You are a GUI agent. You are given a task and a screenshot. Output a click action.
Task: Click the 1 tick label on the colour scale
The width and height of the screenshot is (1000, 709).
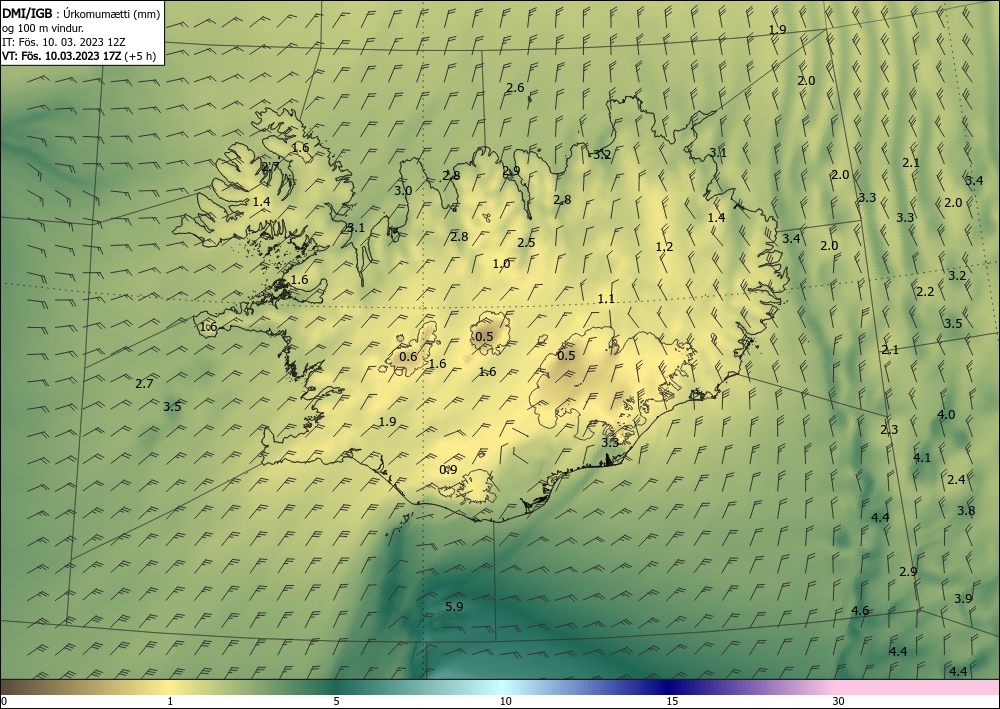(x=170, y=701)
